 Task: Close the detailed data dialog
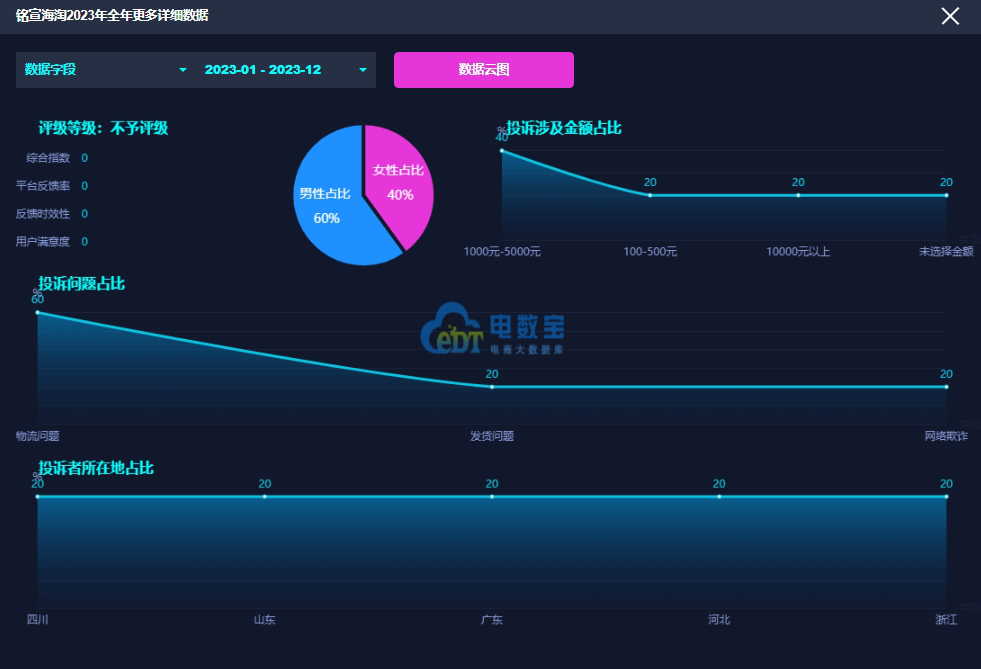950,16
